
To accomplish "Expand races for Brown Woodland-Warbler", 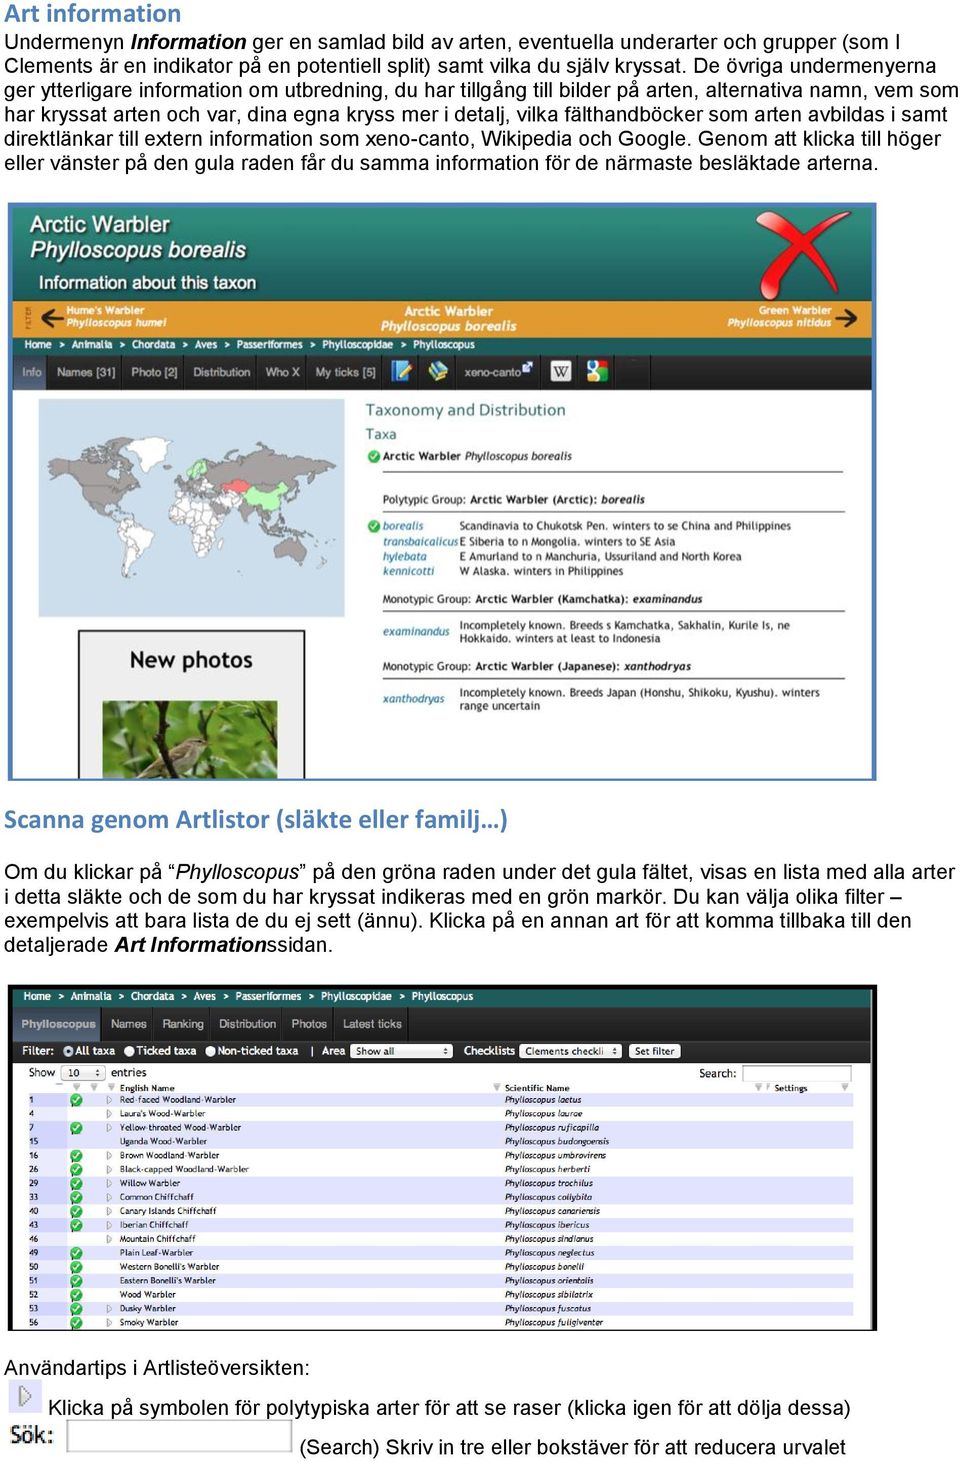I will [109, 1155].
